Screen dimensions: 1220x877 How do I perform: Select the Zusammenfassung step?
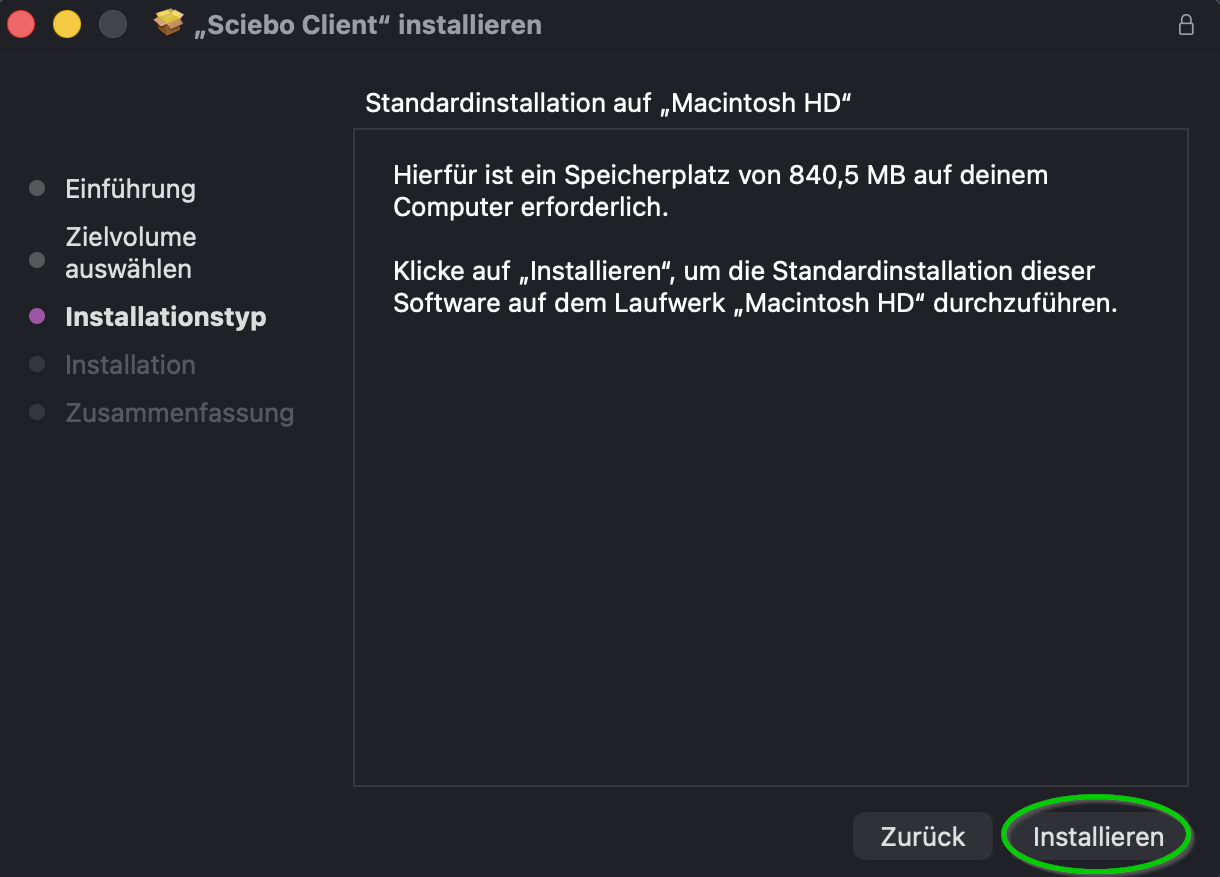[x=180, y=413]
